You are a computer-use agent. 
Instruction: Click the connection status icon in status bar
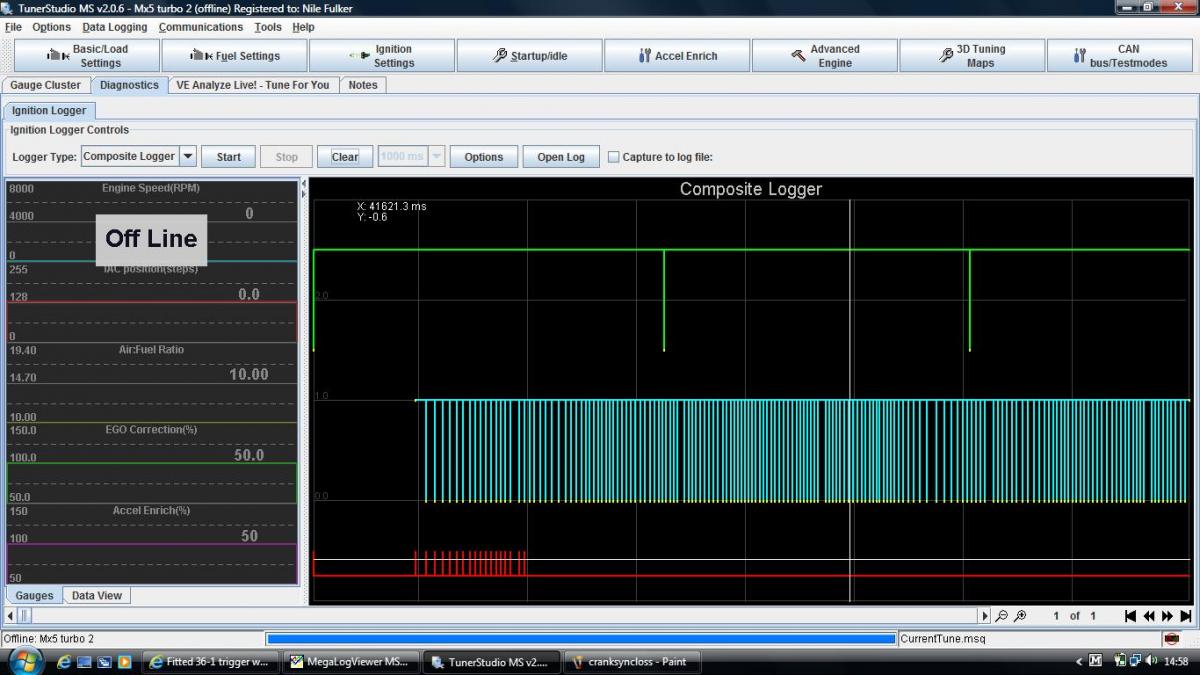coord(1171,639)
